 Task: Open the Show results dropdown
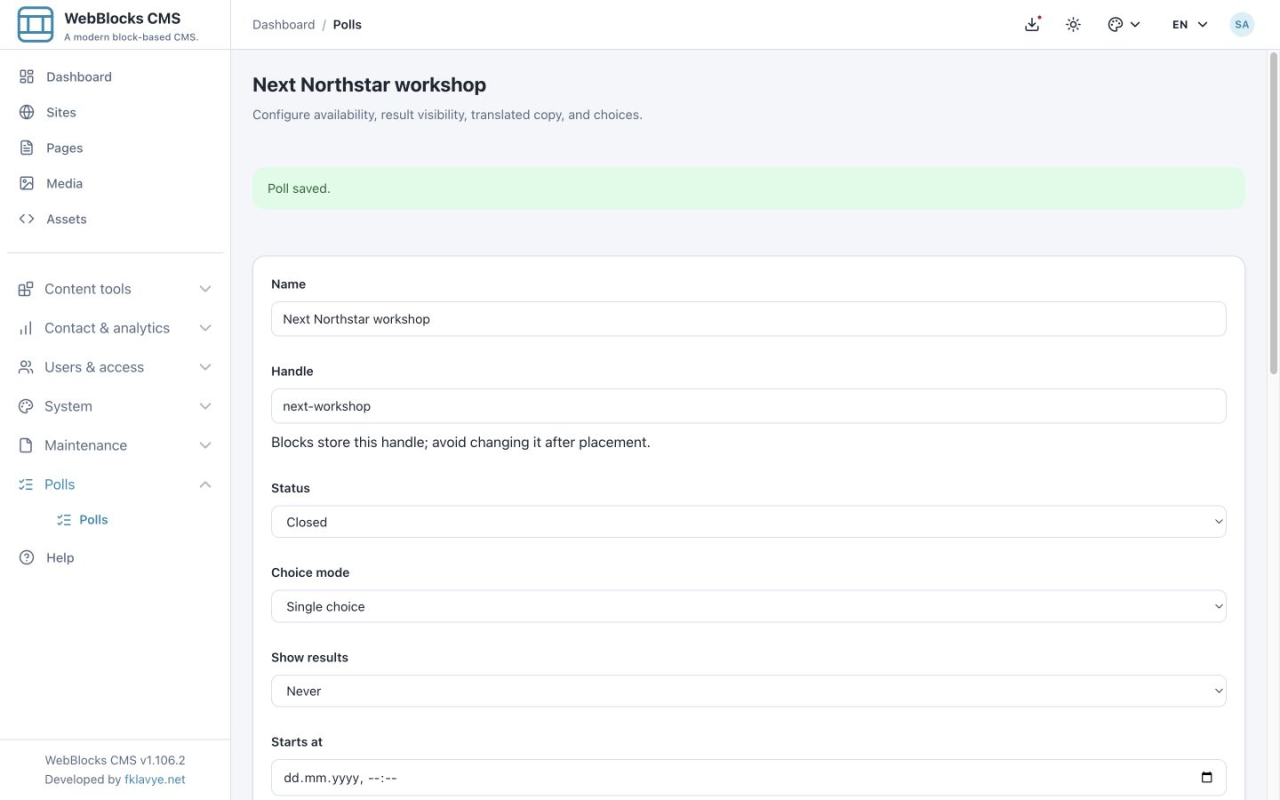click(748, 691)
